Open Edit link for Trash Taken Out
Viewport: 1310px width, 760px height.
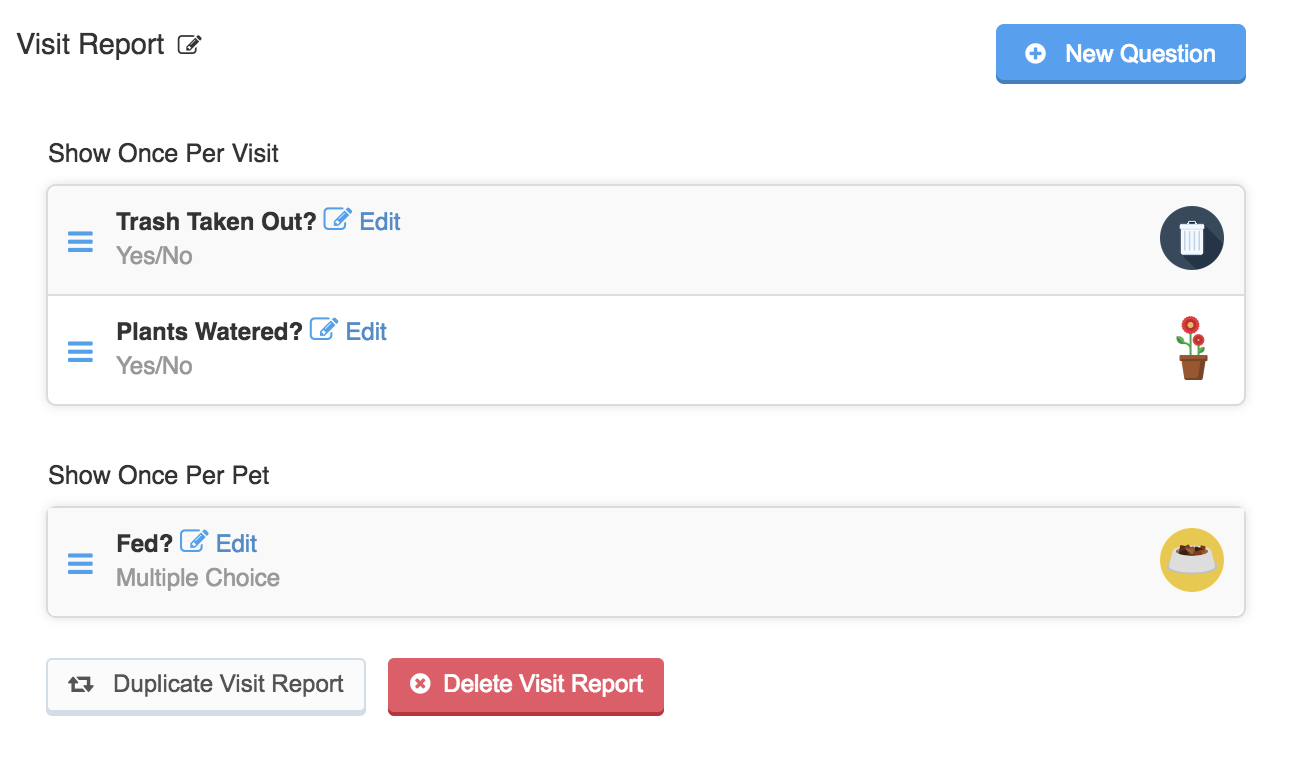(380, 221)
